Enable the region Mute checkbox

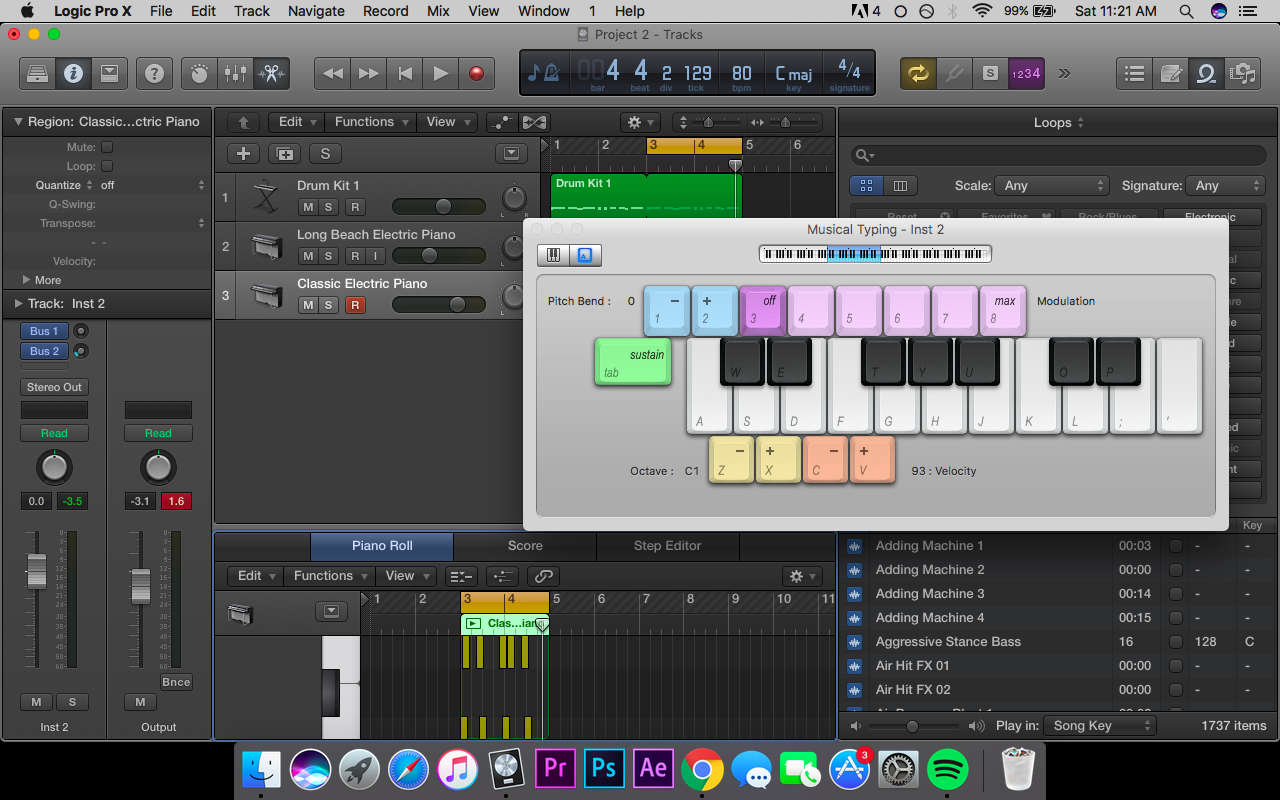(x=107, y=147)
